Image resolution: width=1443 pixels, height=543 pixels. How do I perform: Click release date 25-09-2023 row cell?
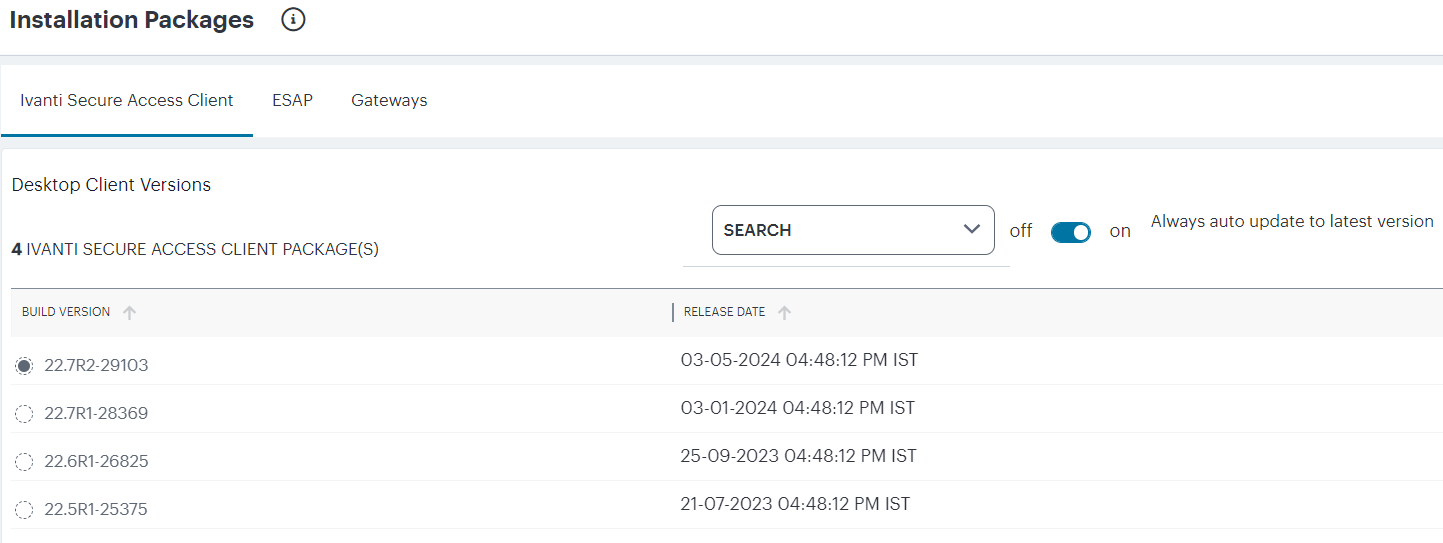coord(799,456)
